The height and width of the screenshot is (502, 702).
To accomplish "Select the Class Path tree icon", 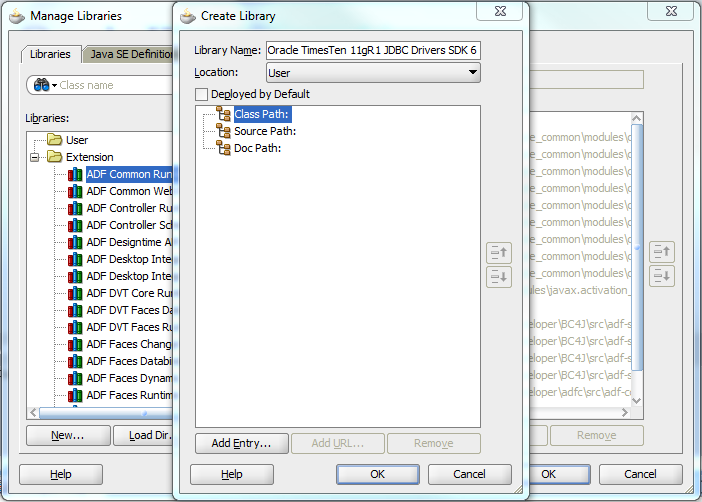I will coord(223,114).
